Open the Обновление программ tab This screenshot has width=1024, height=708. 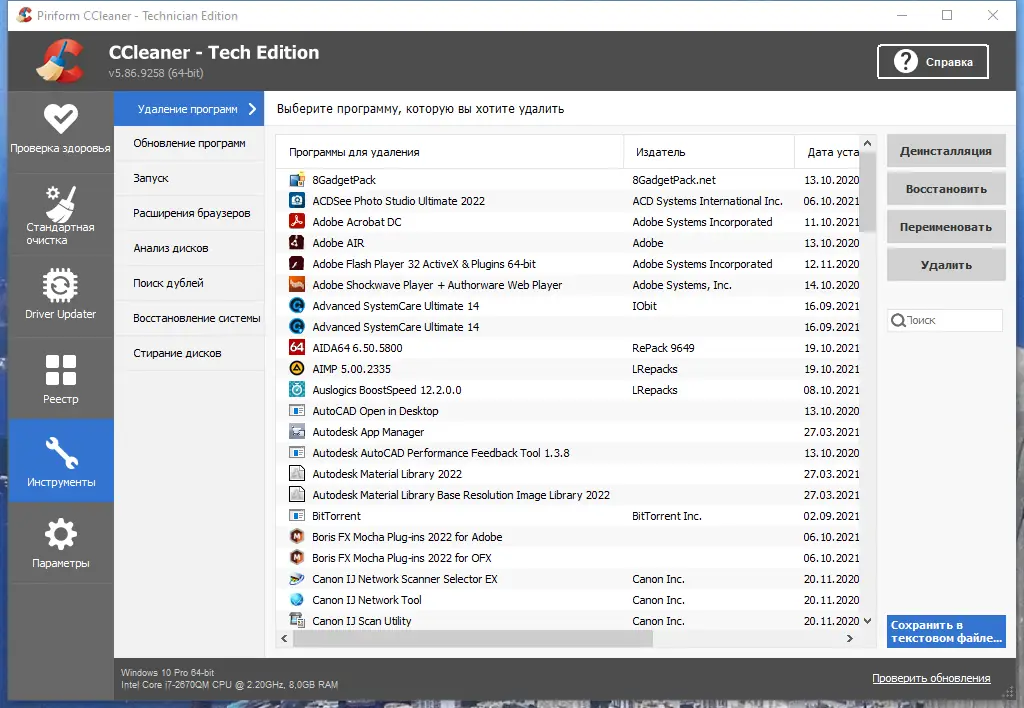[x=189, y=143]
